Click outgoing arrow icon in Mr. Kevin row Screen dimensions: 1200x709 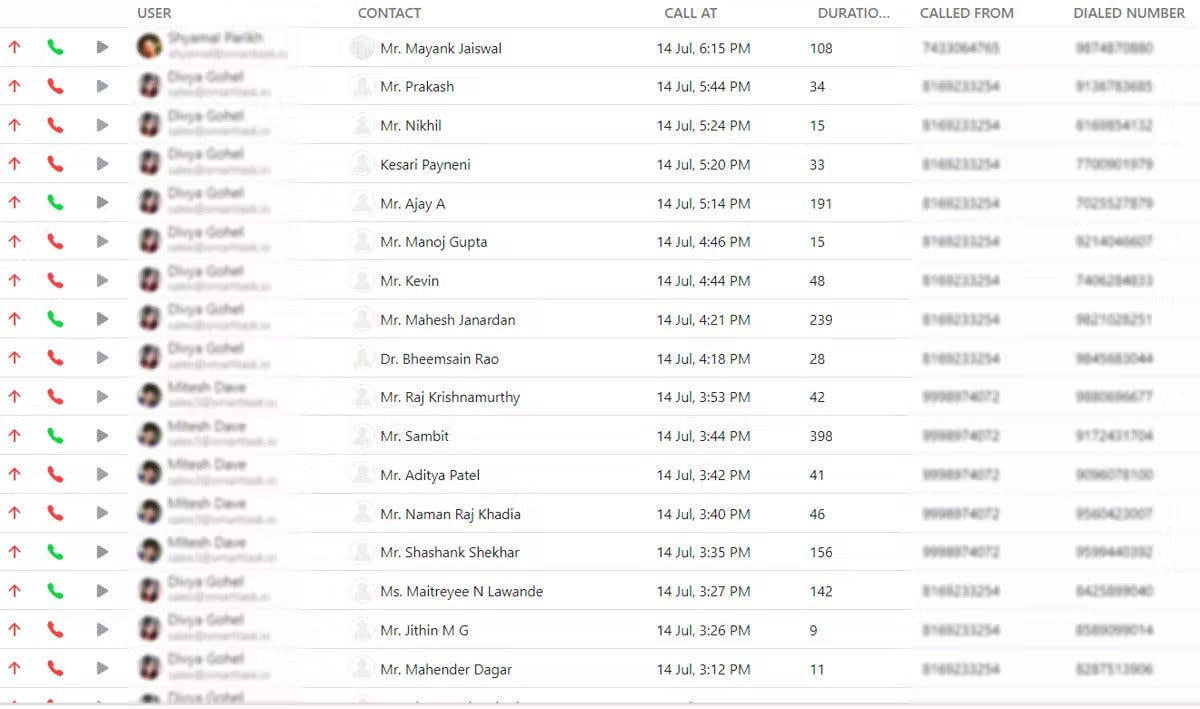pos(14,281)
